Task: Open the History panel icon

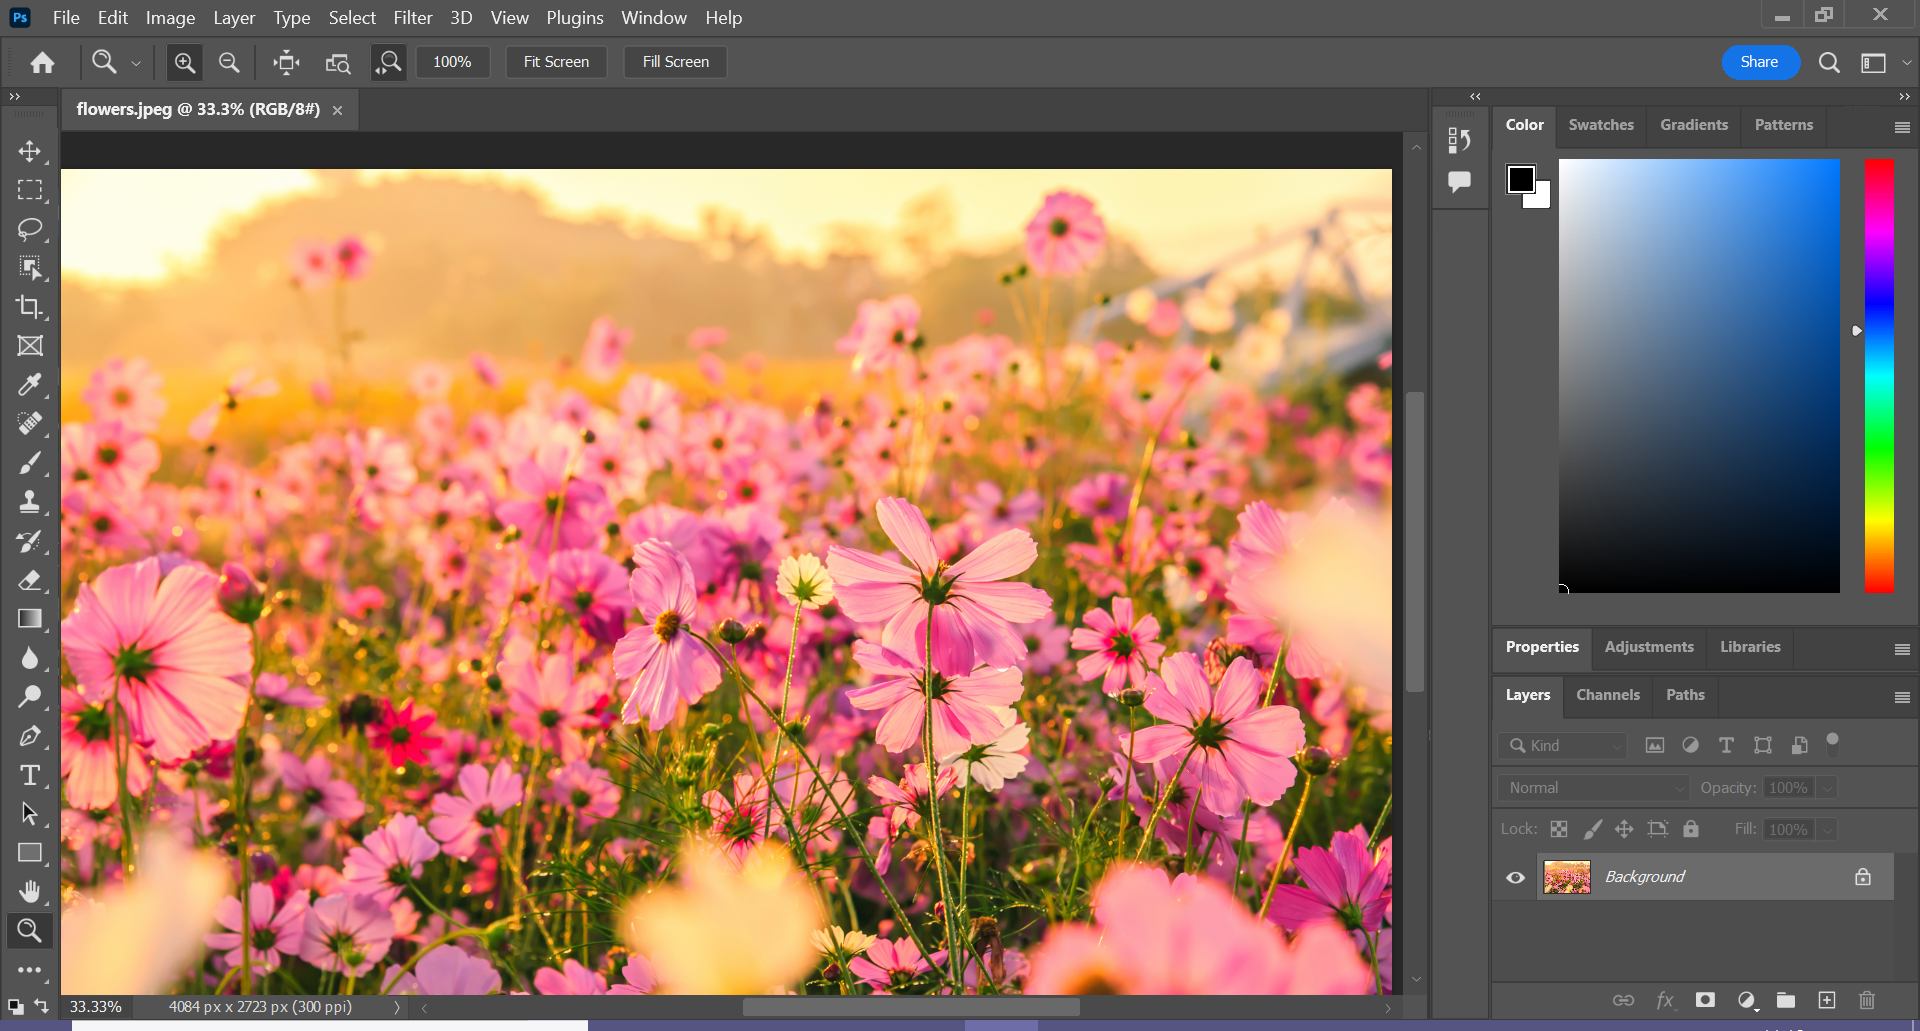Action: pos(1460,141)
